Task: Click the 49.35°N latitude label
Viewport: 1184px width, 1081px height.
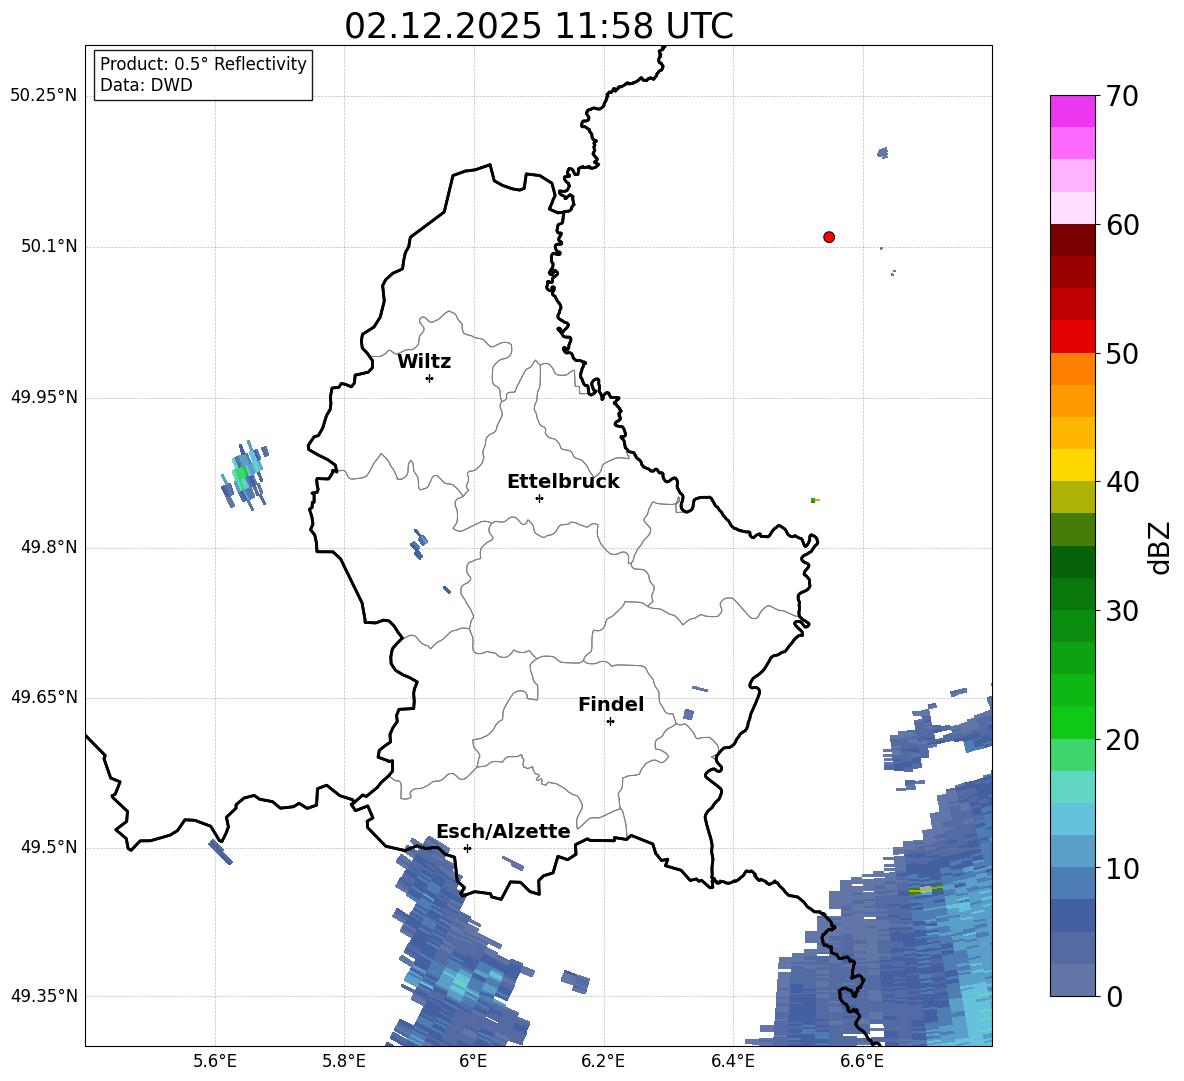Action: click(x=44, y=996)
